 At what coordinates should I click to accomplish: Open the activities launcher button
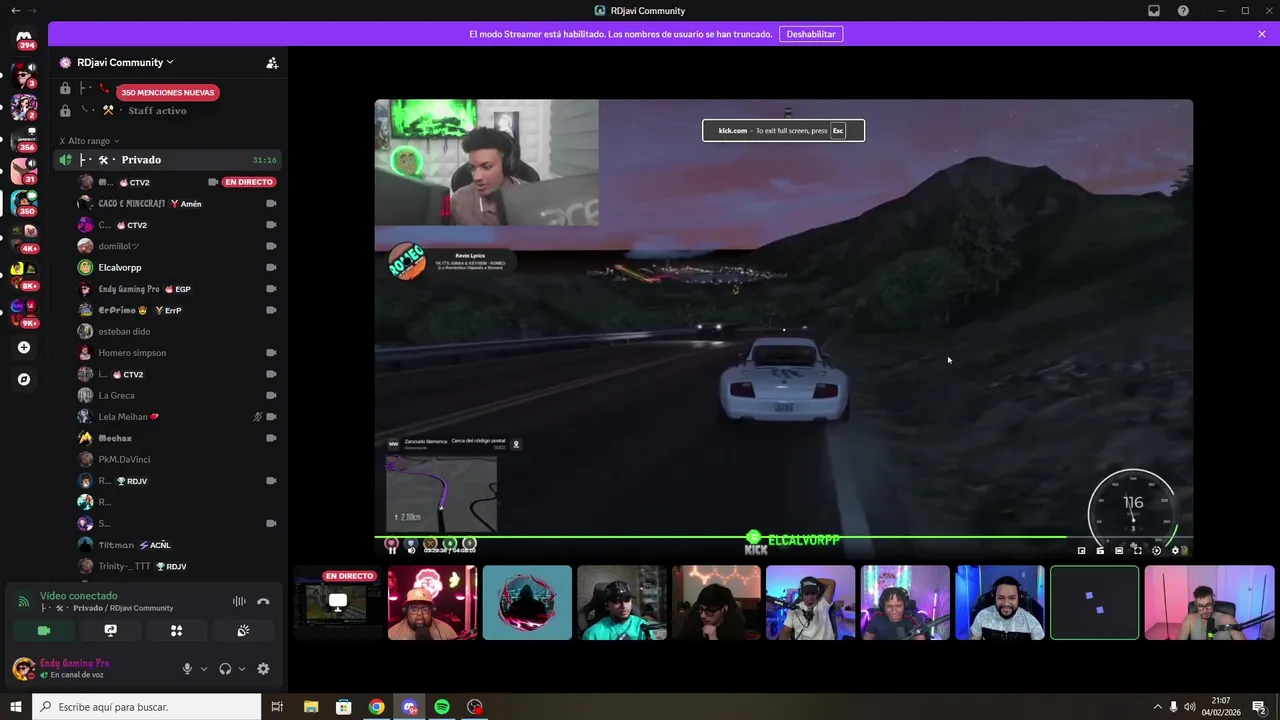click(x=176, y=630)
